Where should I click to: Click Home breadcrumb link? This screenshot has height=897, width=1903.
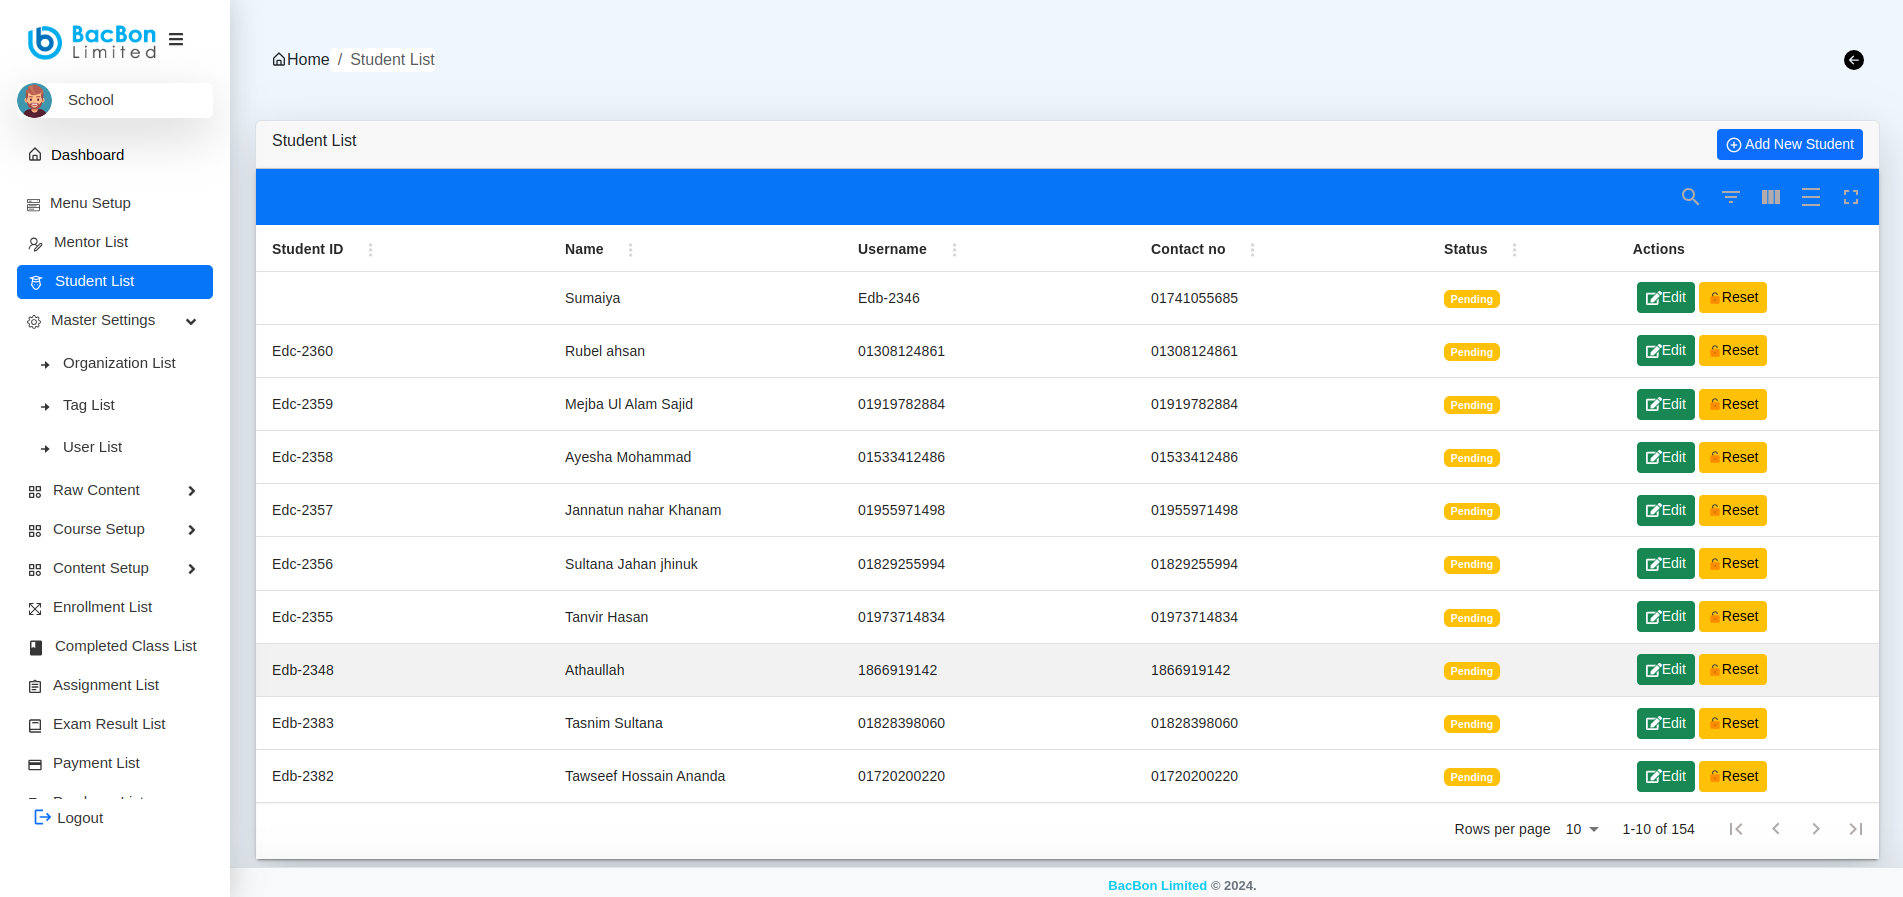pos(301,60)
